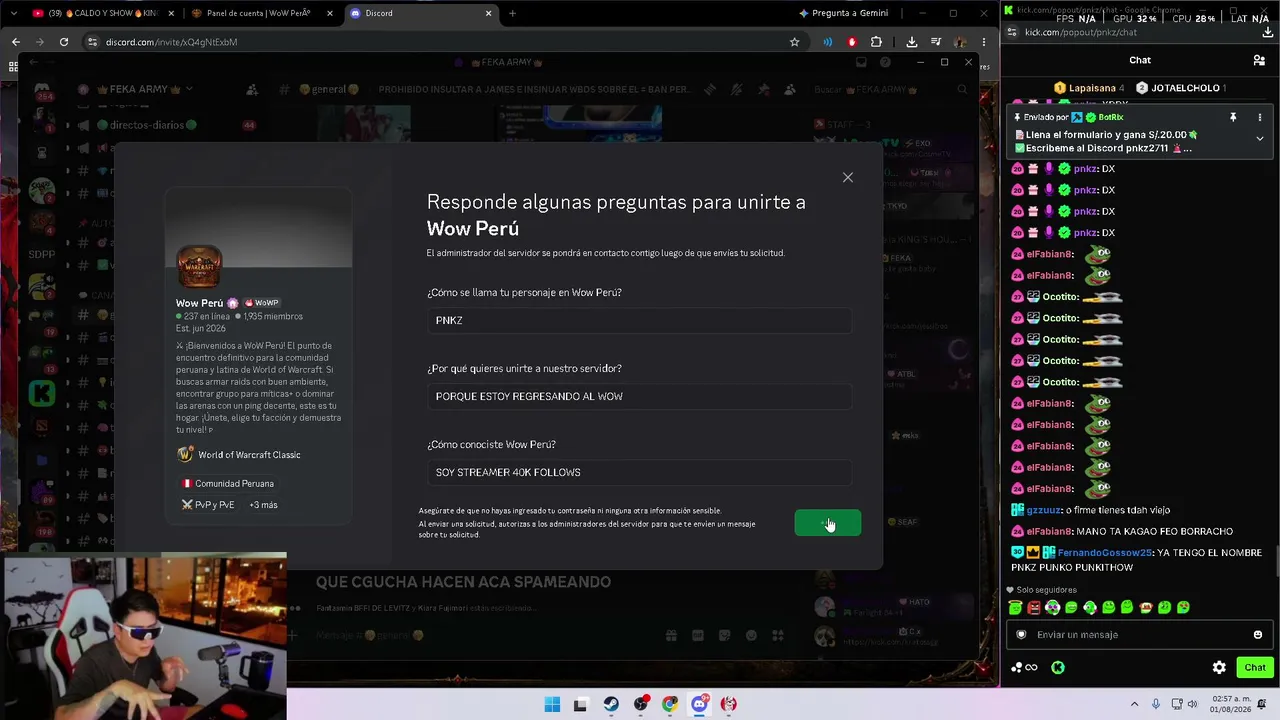Viewport: 1280px width, 720px height.
Task: Expand the pinned BotRix message
Action: (1259, 139)
